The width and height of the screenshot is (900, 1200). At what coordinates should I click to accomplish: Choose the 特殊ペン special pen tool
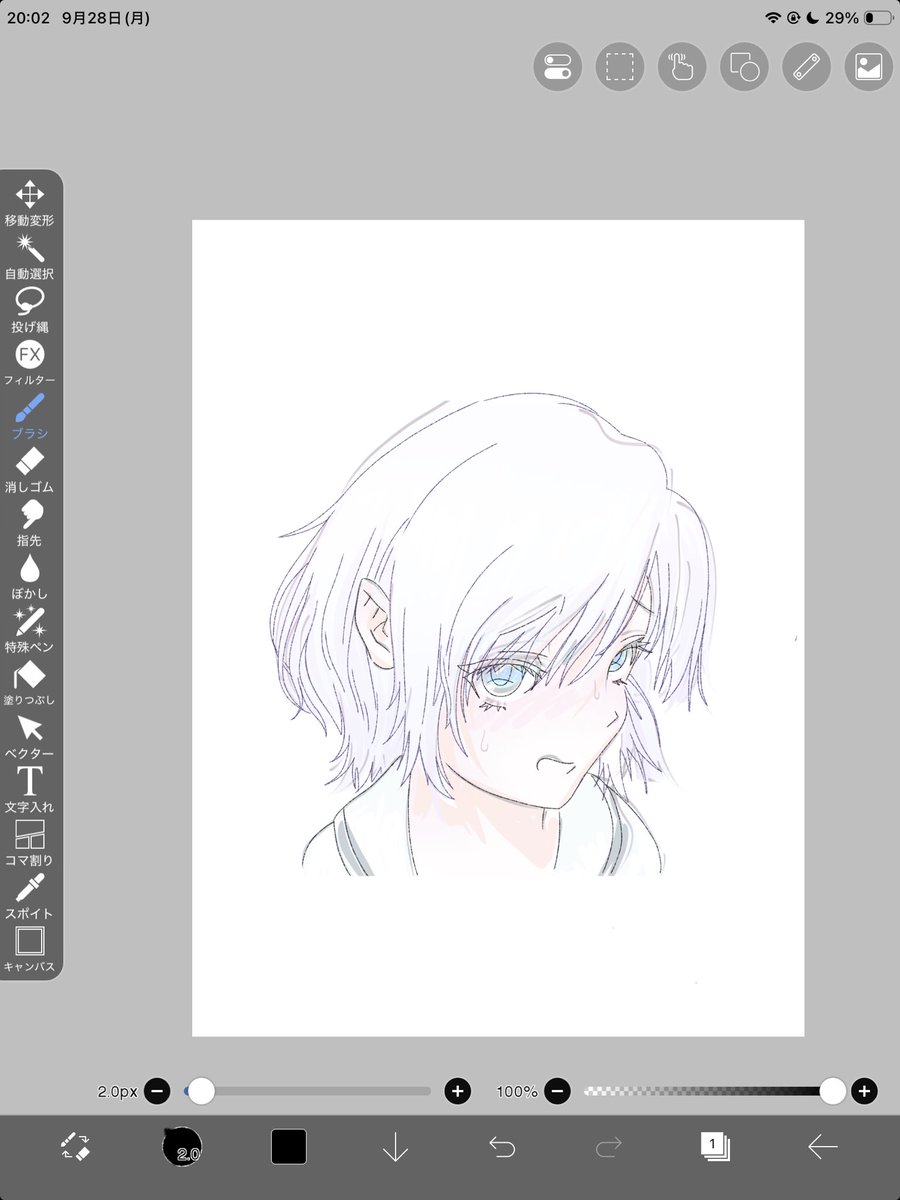30,631
